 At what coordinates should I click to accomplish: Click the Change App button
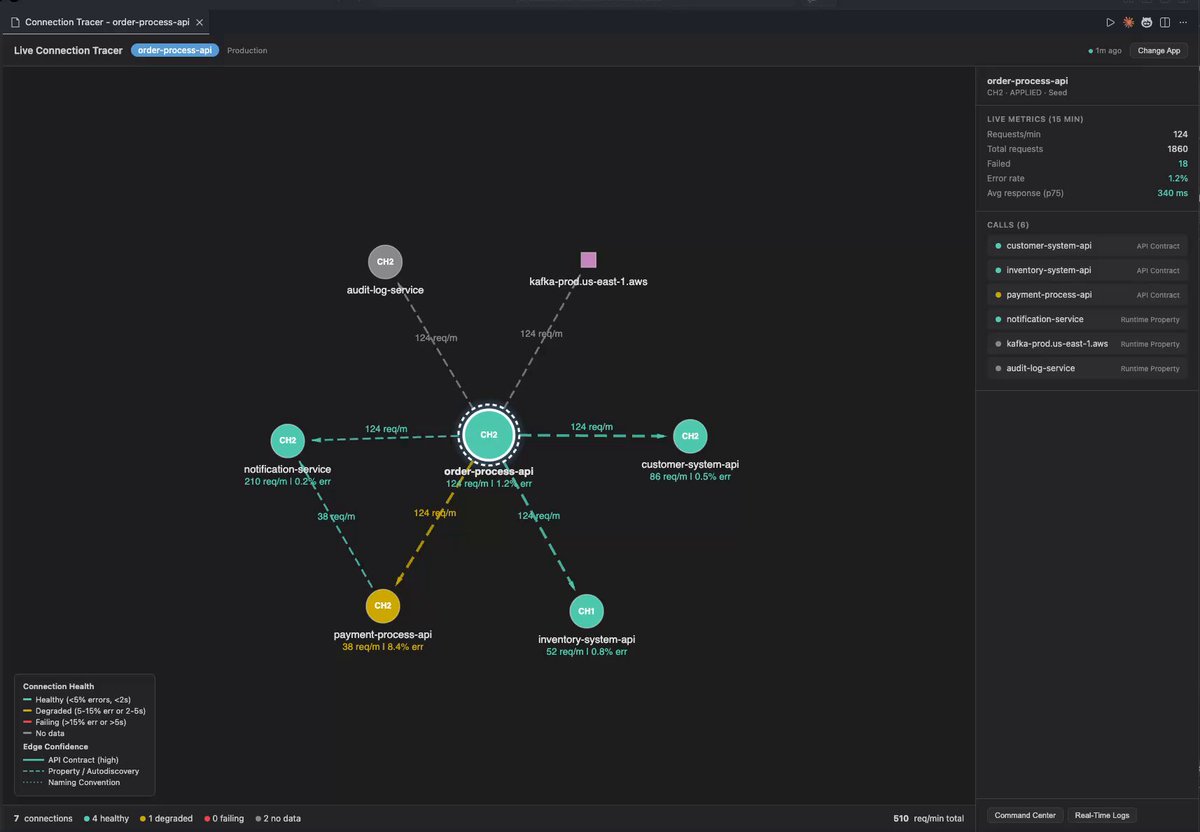pos(1160,50)
